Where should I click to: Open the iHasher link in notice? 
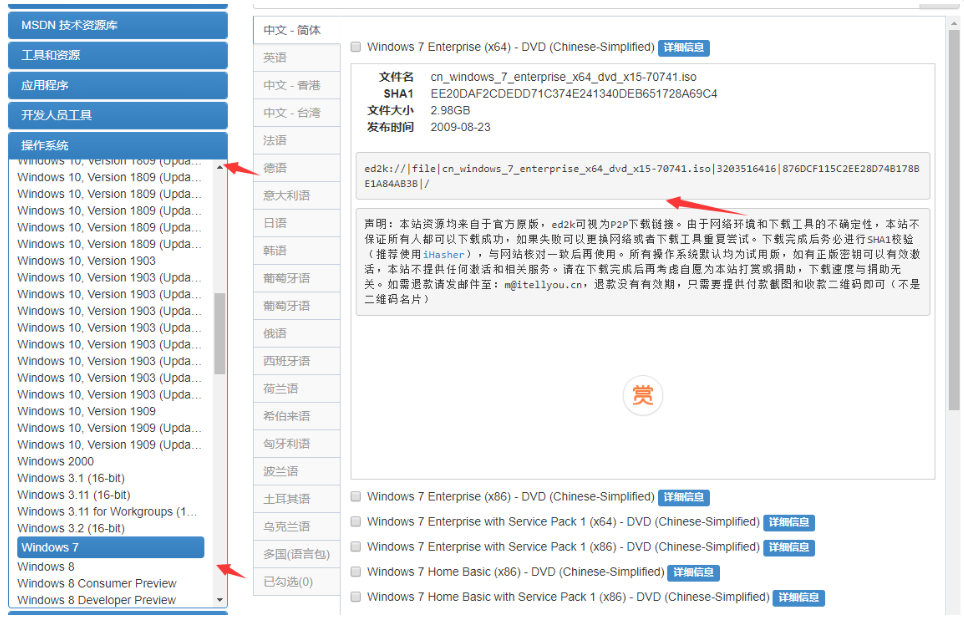(x=444, y=255)
